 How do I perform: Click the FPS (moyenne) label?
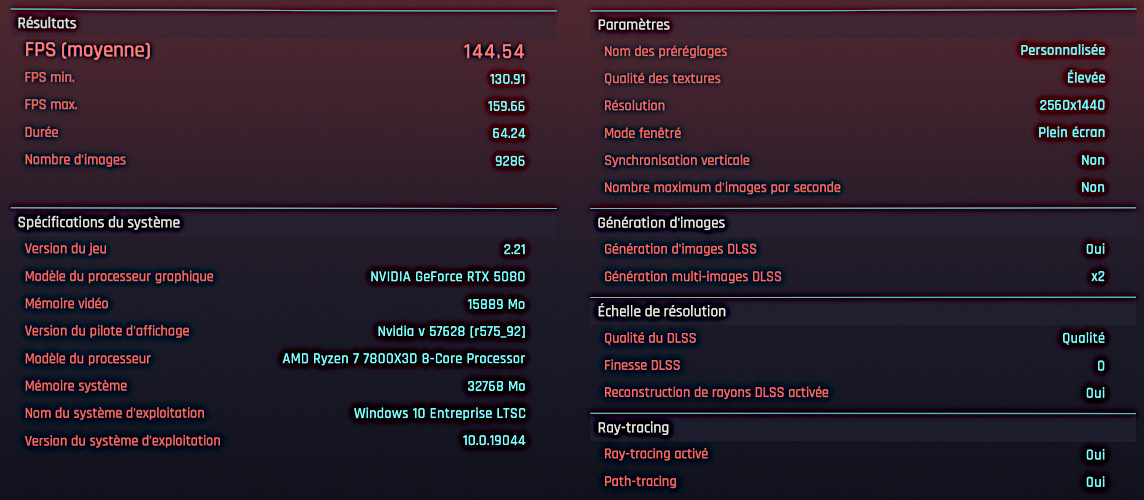(x=88, y=50)
